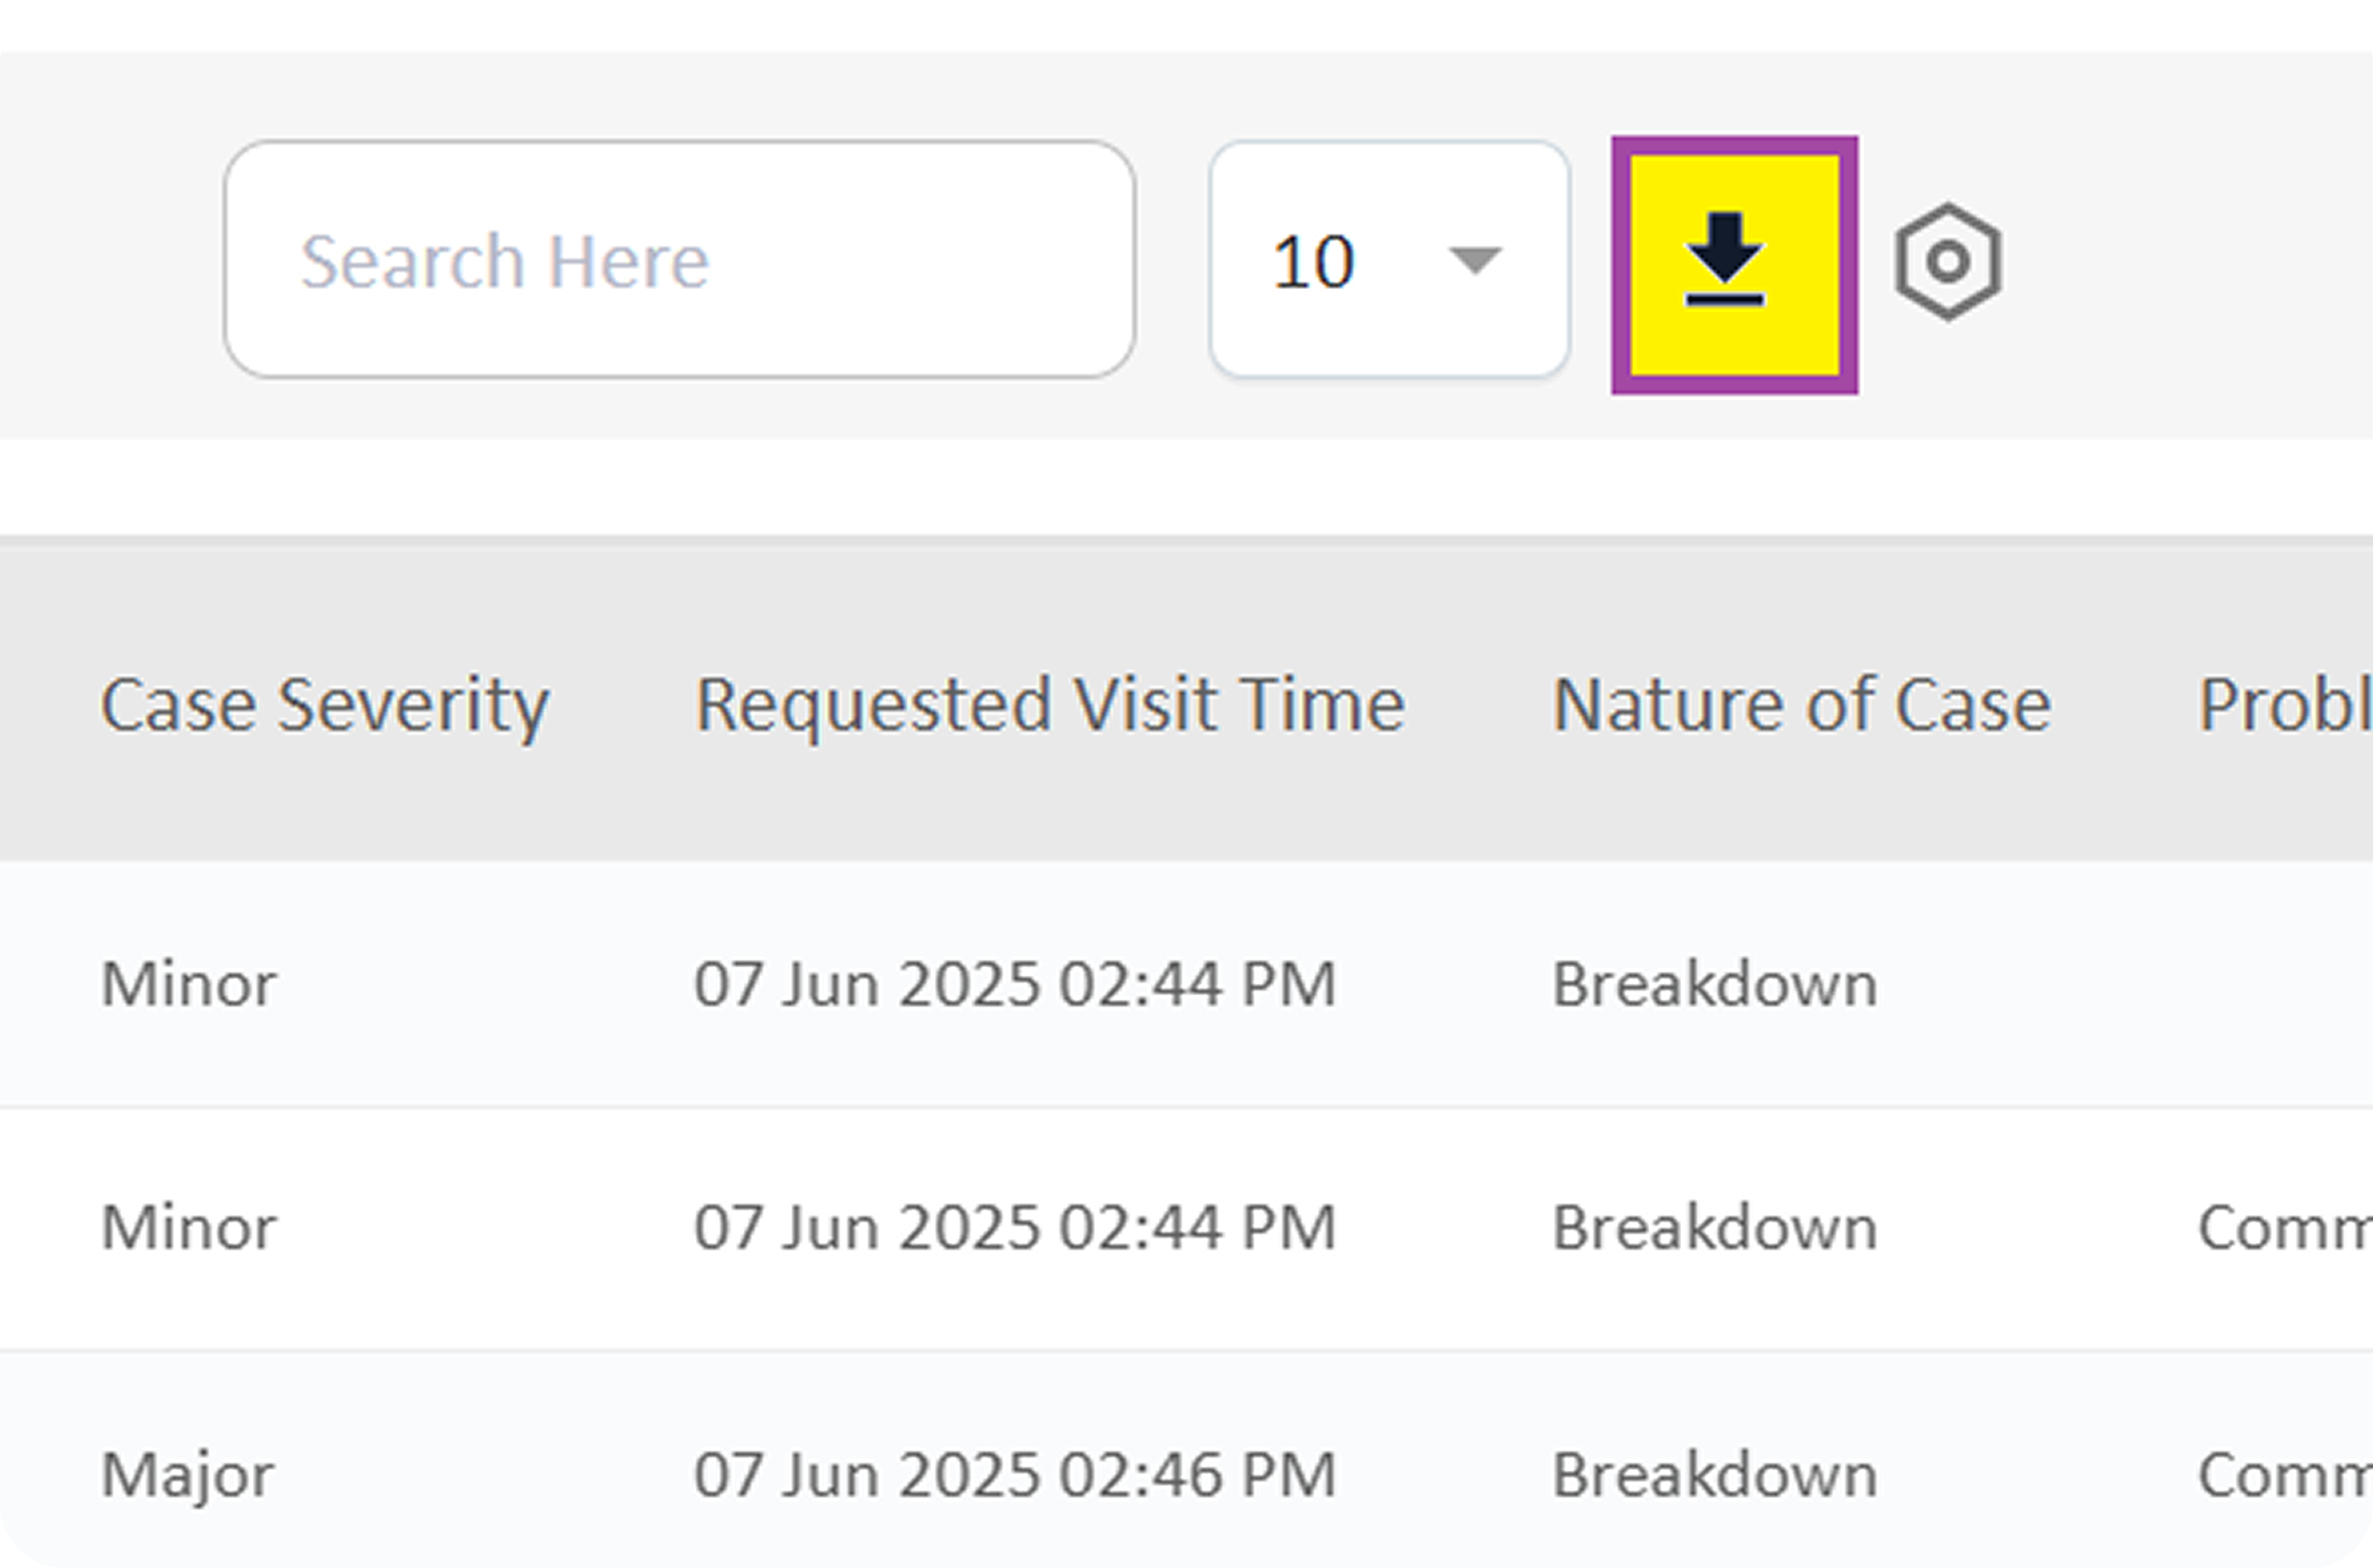Click the truncated Comm cell in third row

point(2284,1475)
